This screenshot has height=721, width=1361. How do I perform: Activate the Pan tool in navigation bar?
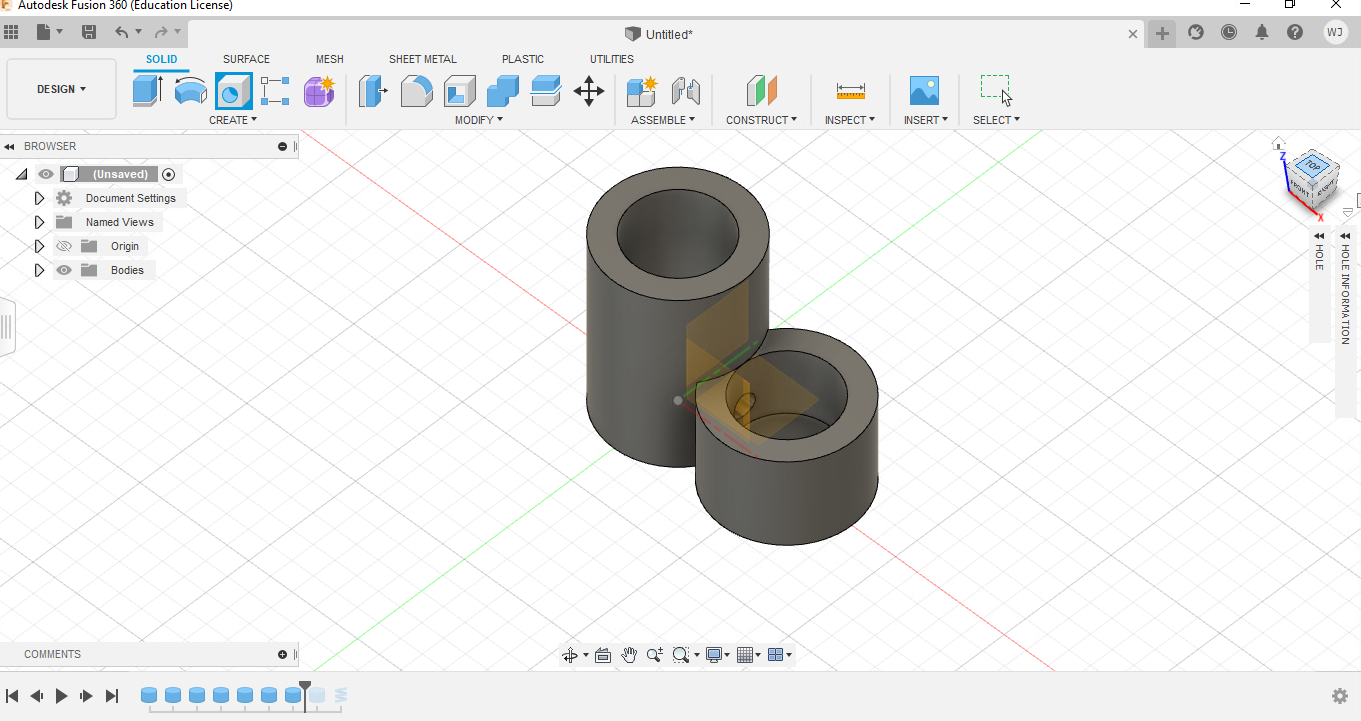point(629,655)
